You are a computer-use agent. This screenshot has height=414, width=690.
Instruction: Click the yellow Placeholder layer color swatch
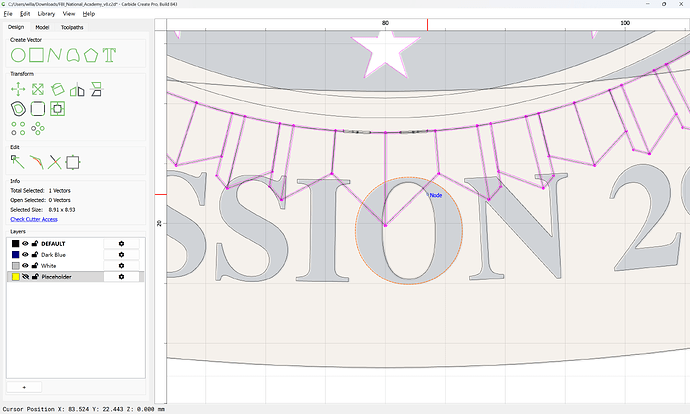(x=15, y=277)
